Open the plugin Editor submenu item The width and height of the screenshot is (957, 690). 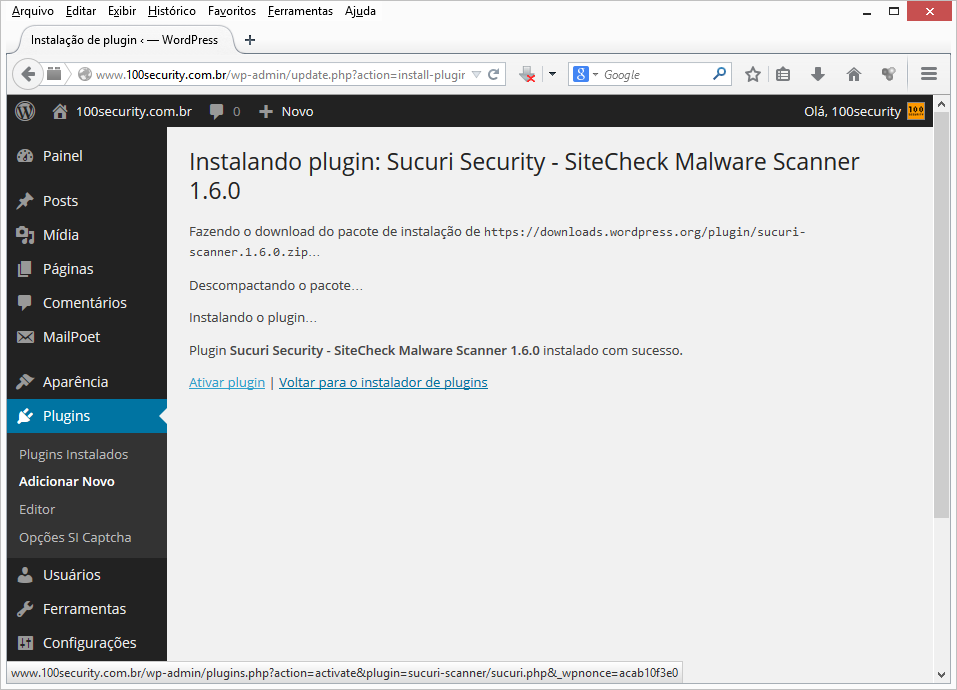pos(37,509)
